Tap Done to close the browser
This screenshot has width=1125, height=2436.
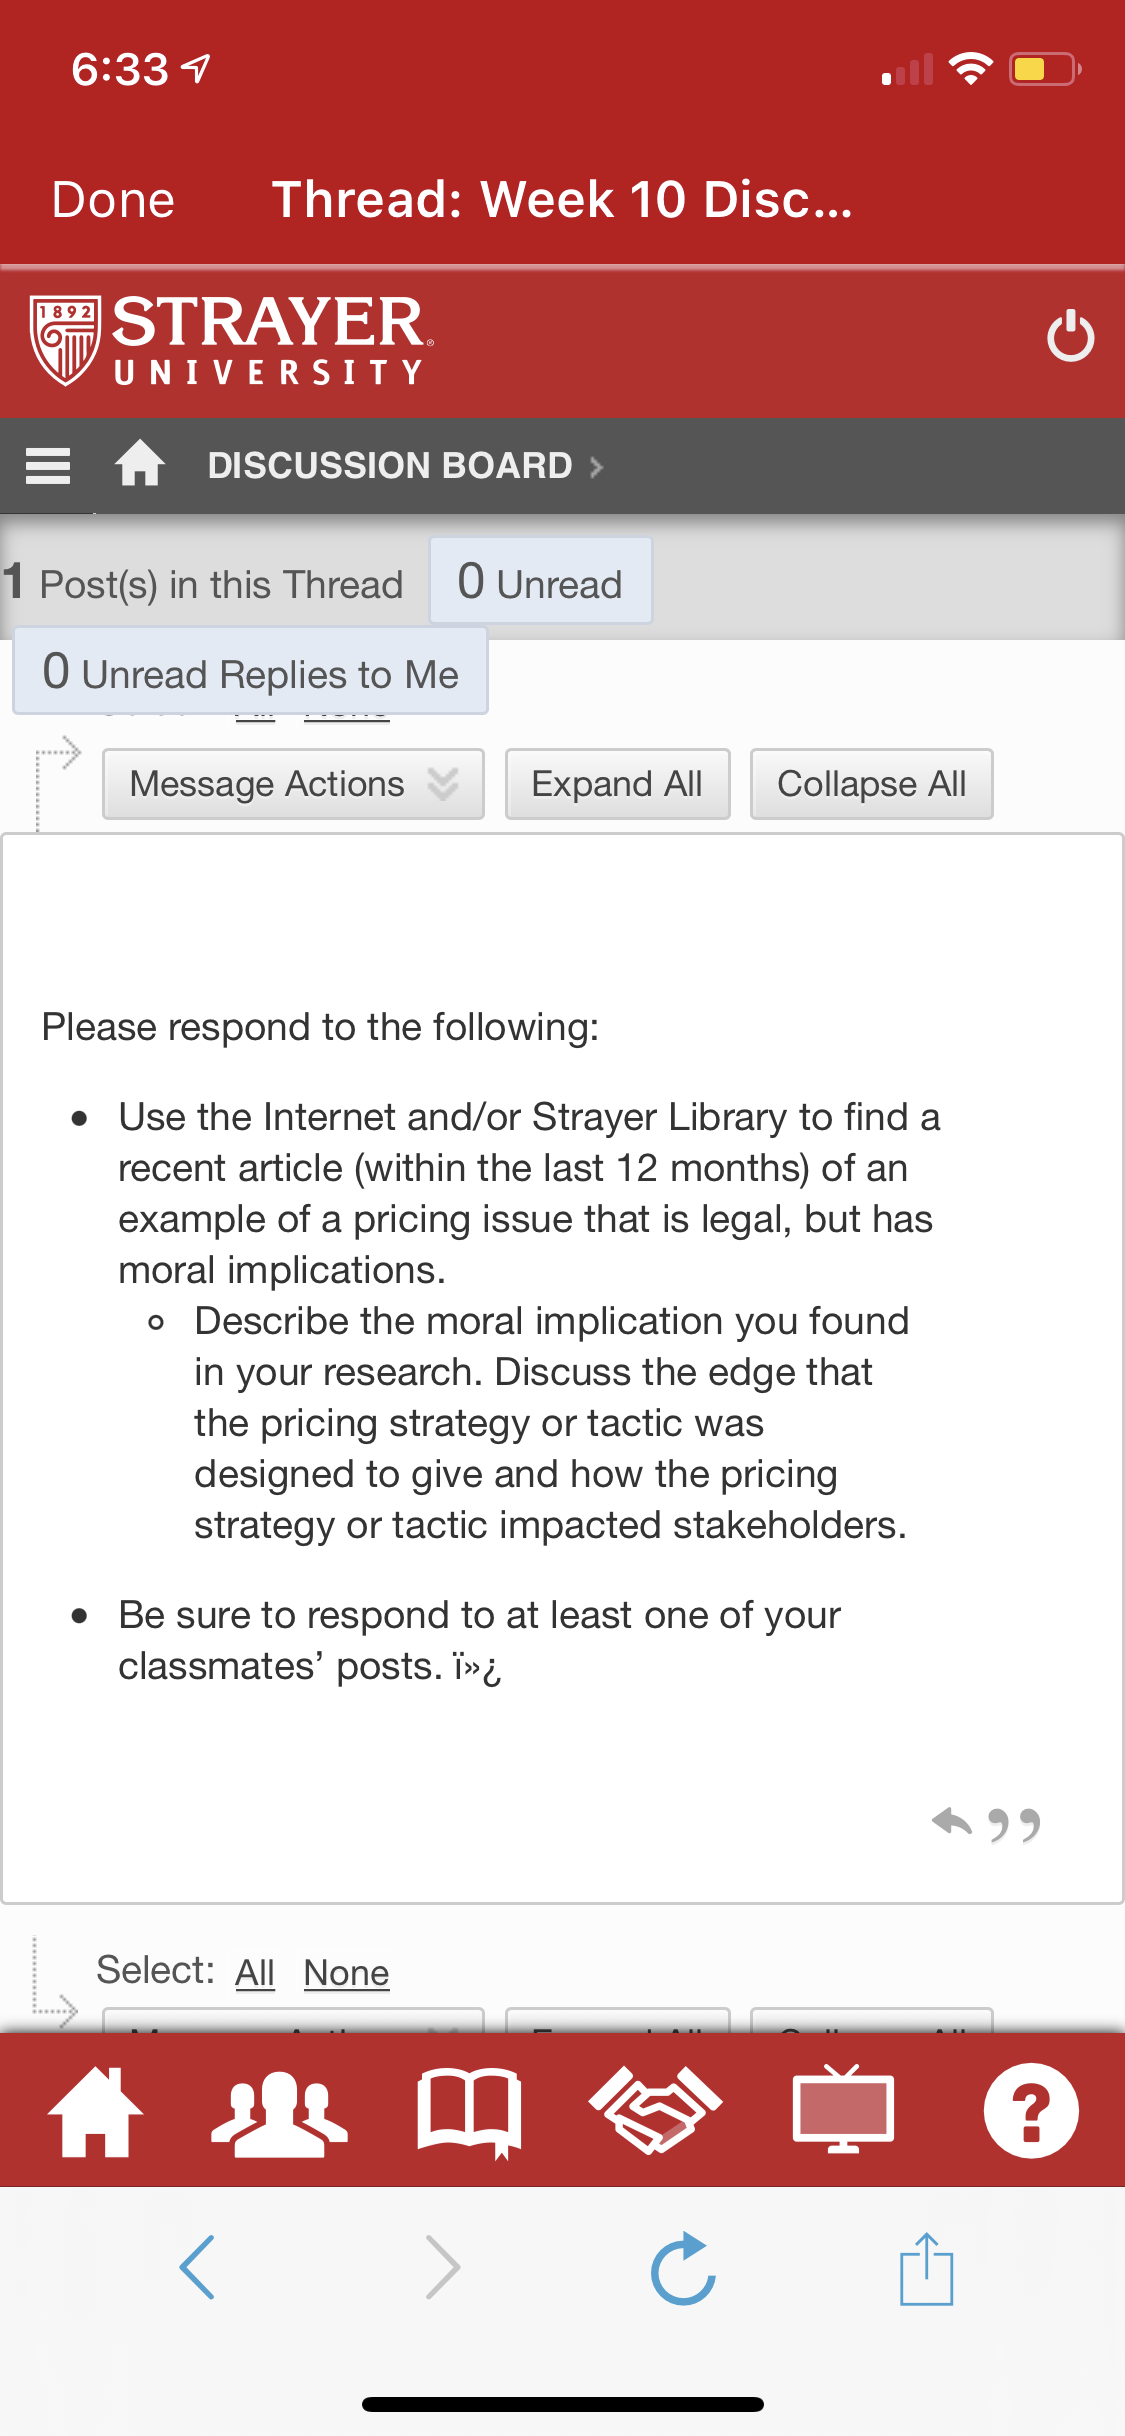[113, 199]
